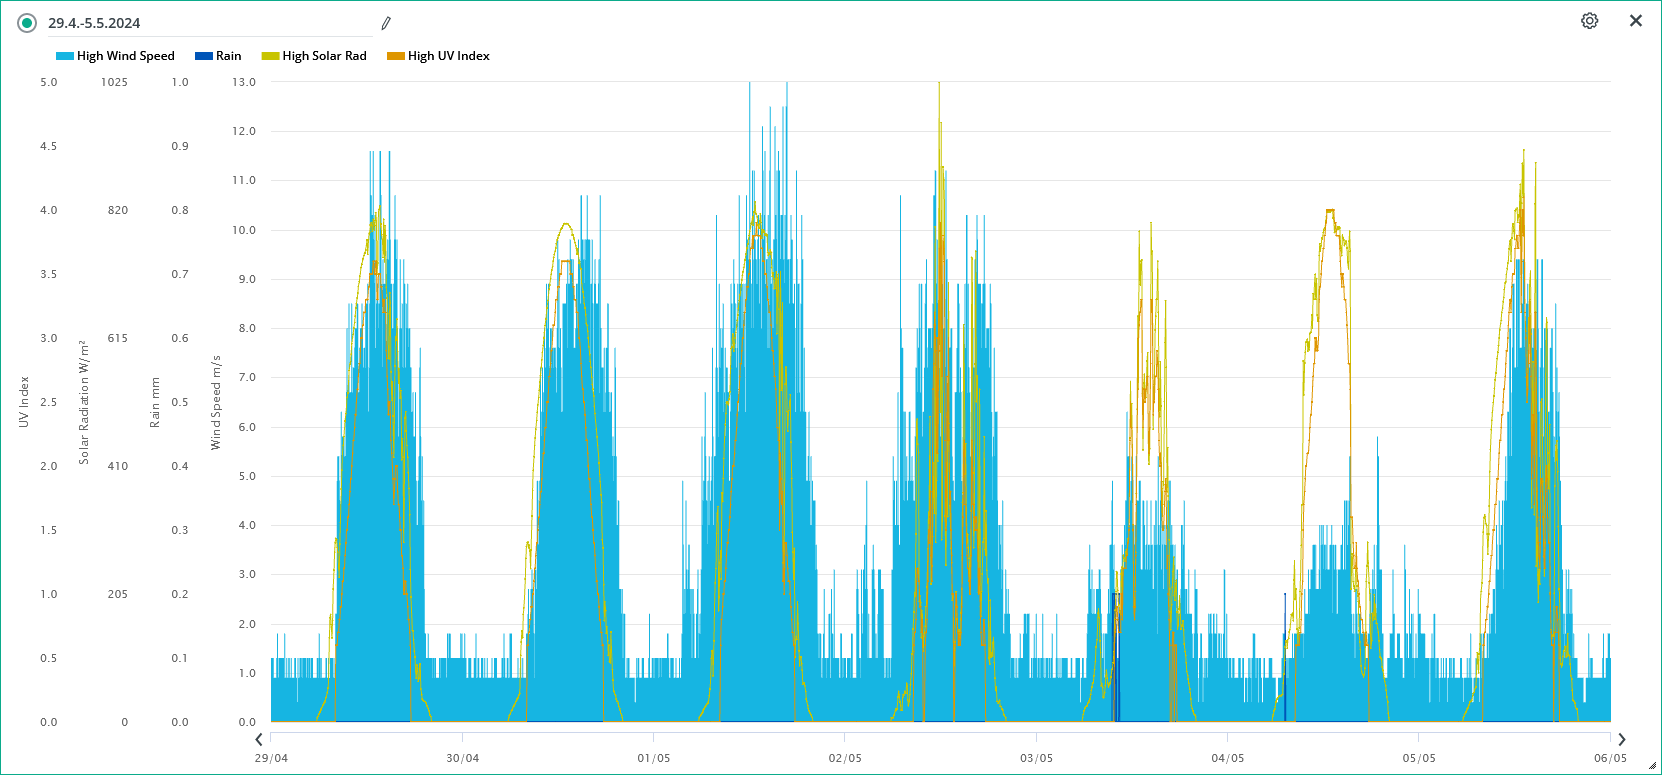
Task: Click the light blue High Wind Speed swatch
Action: tap(65, 56)
